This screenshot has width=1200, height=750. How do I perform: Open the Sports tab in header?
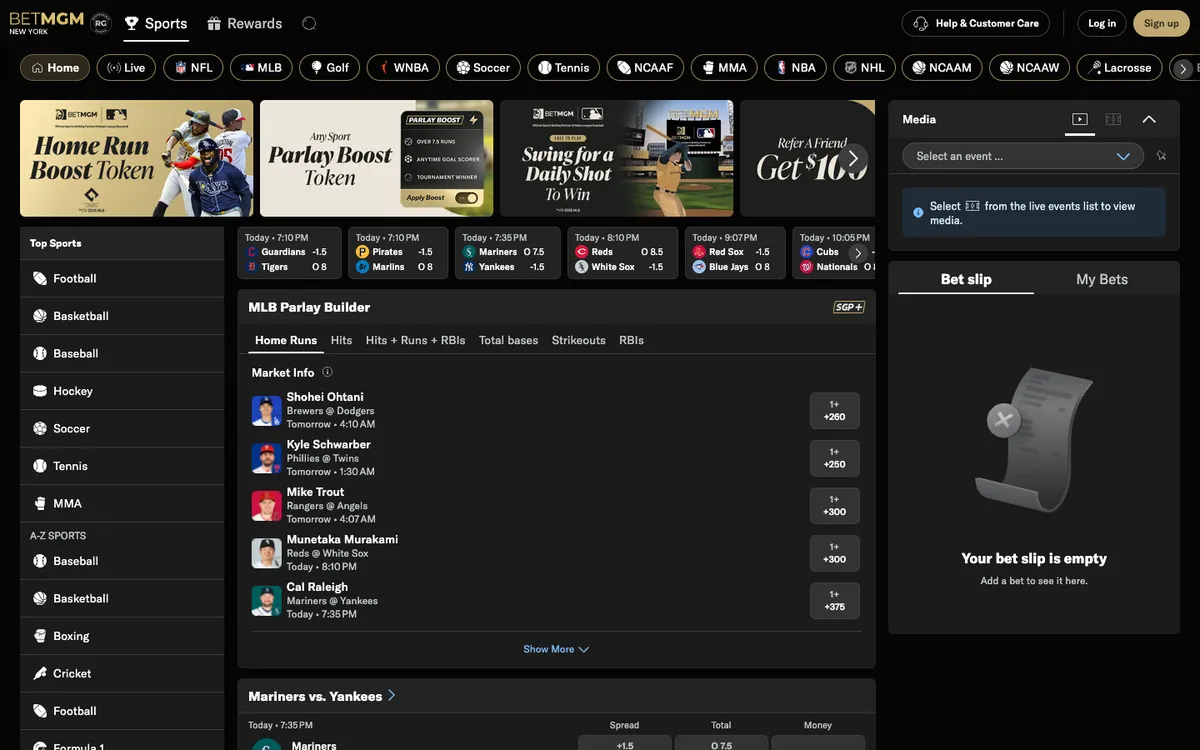coord(156,23)
